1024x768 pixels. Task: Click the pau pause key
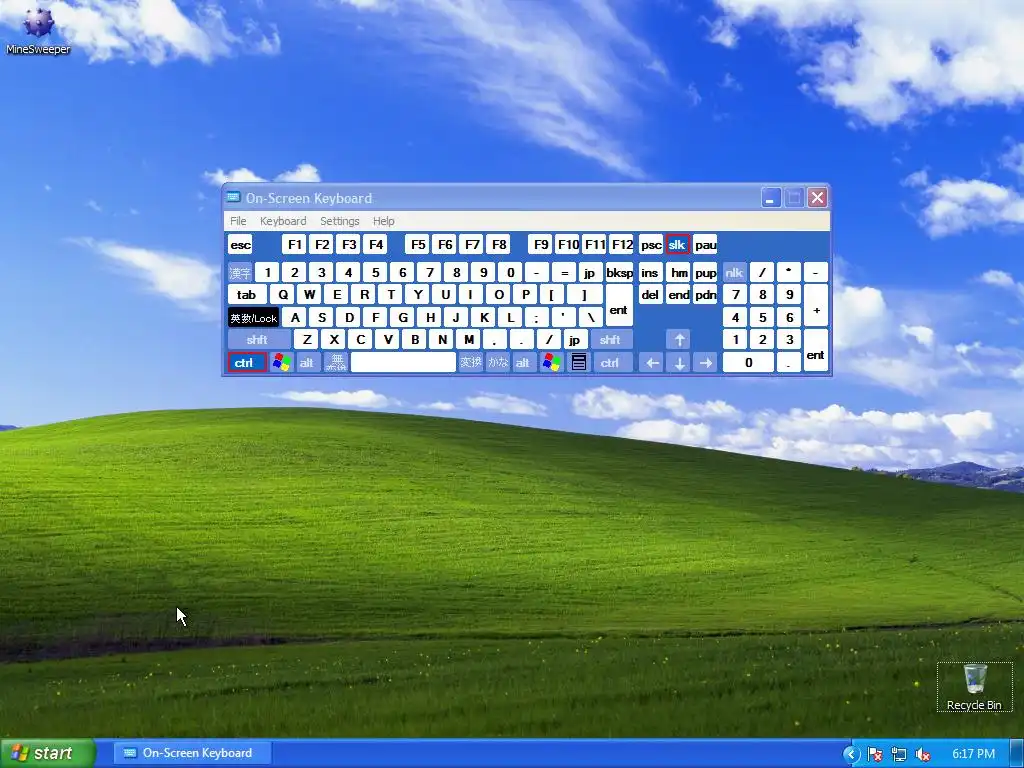[705, 245]
